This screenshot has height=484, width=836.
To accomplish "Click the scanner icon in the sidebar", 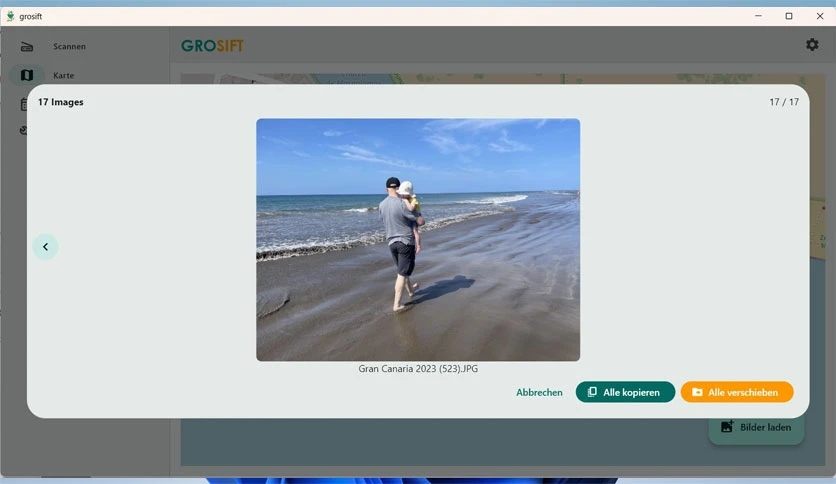I will click(x=27, y=47).
